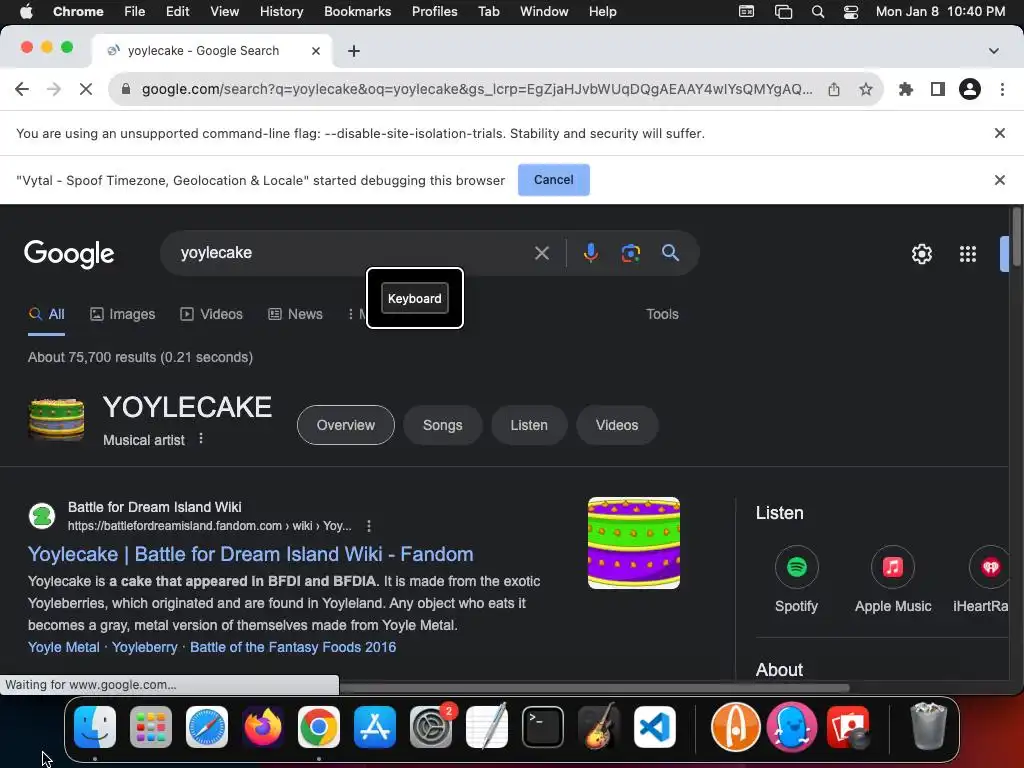Open a new tab with the plus button
The height and width of the screenshot is (768, 1024).
pos(353,51)
